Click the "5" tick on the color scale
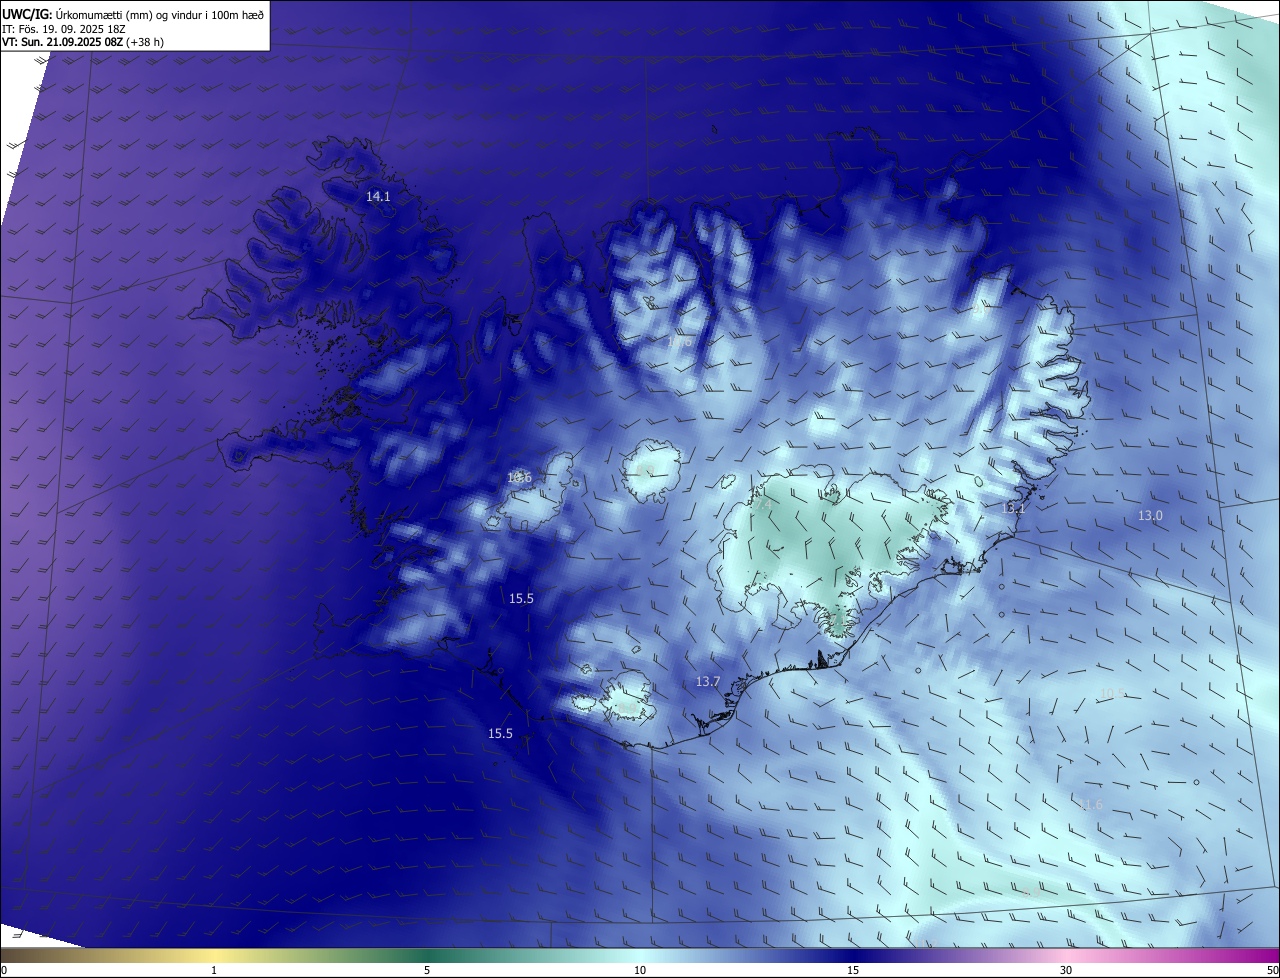Viewport: 1280px width, 978px height. click(x=427, y=970)
